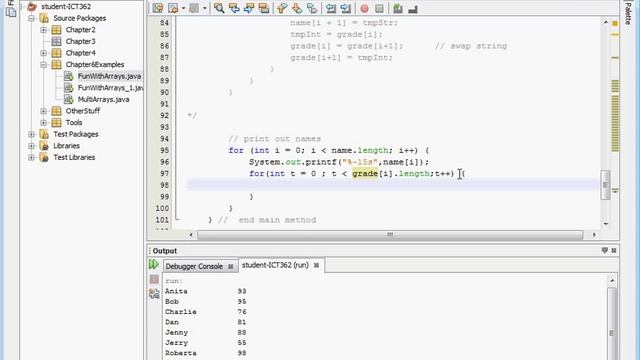Toggle breakpoint at line number 97
Image resolution: width=640 pixels, height=360 pixels.
(x=164, y=173)
